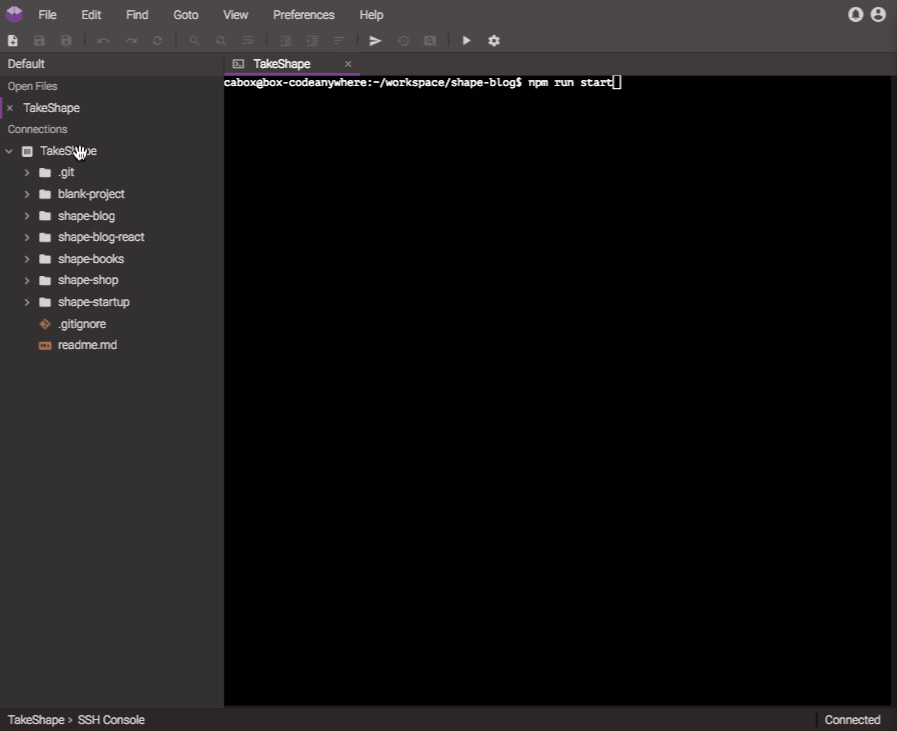897x731 pixels.
Task: Expand the shape-blog folder chevron
Action: [27, 216]
